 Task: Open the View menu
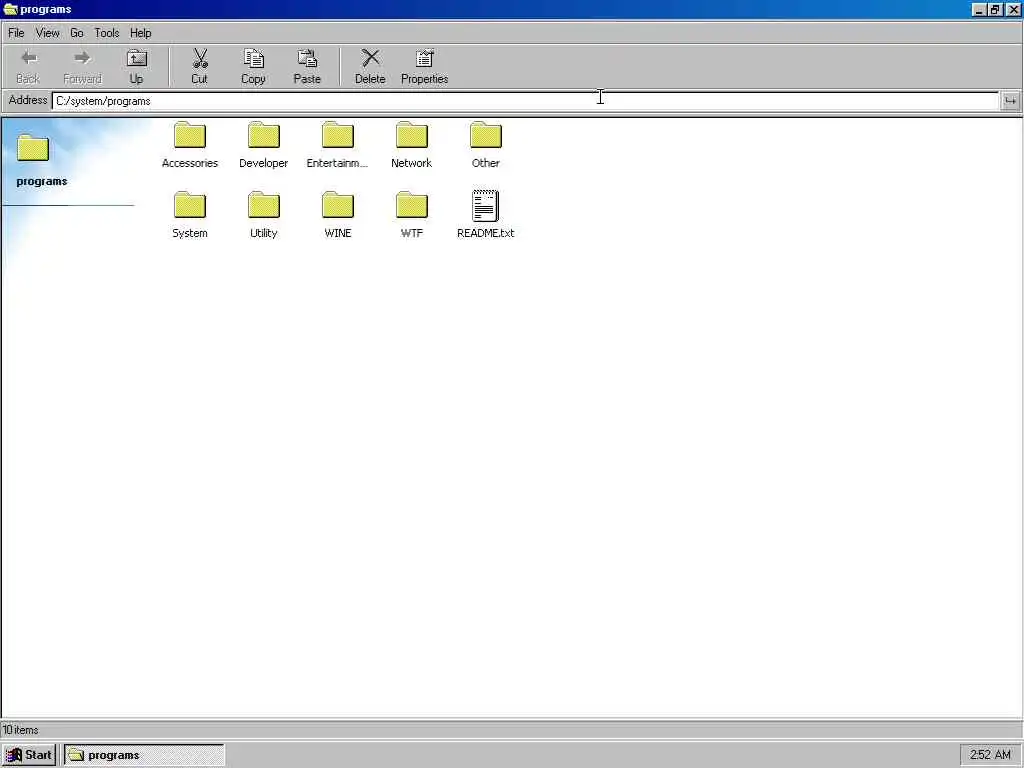(48, 33)
